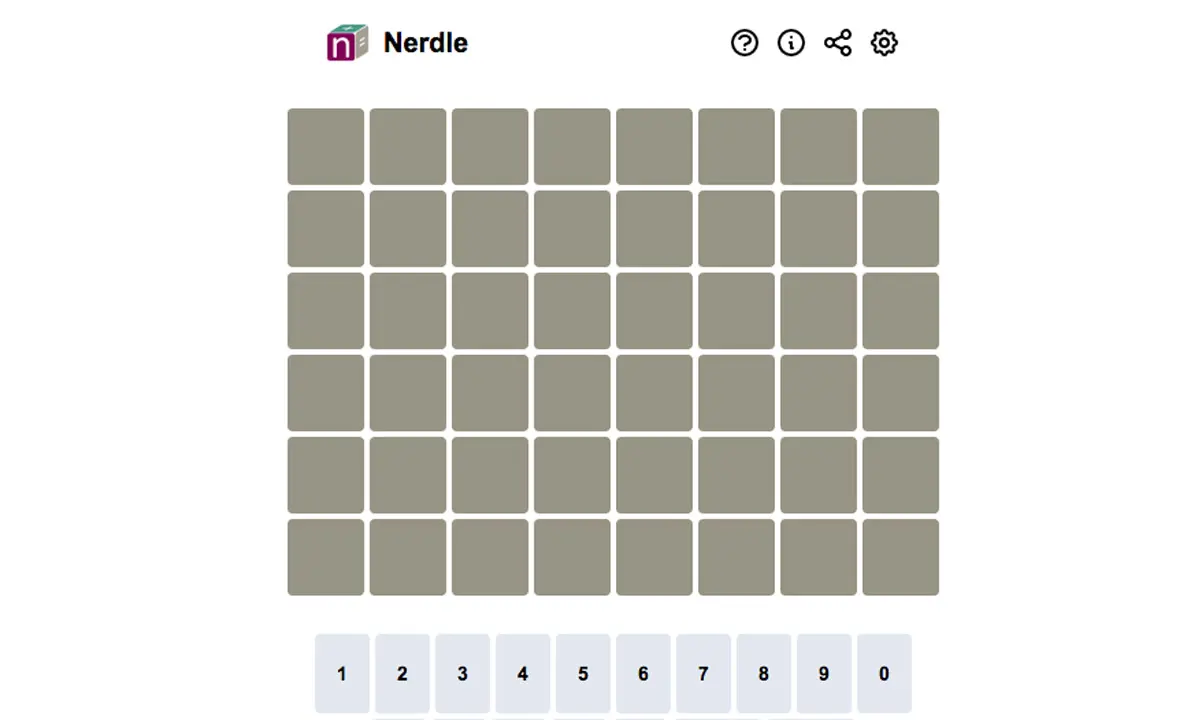The height and width of the screenshot is (720, 1200).
Task: Select the last tile of the first row
Action: 901,147
